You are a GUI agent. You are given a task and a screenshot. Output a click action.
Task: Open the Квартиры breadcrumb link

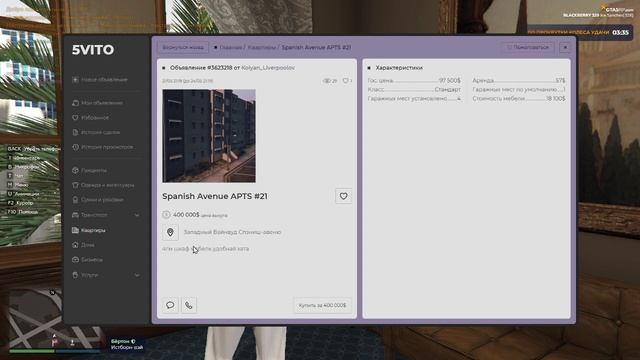[x=262, y=47]
